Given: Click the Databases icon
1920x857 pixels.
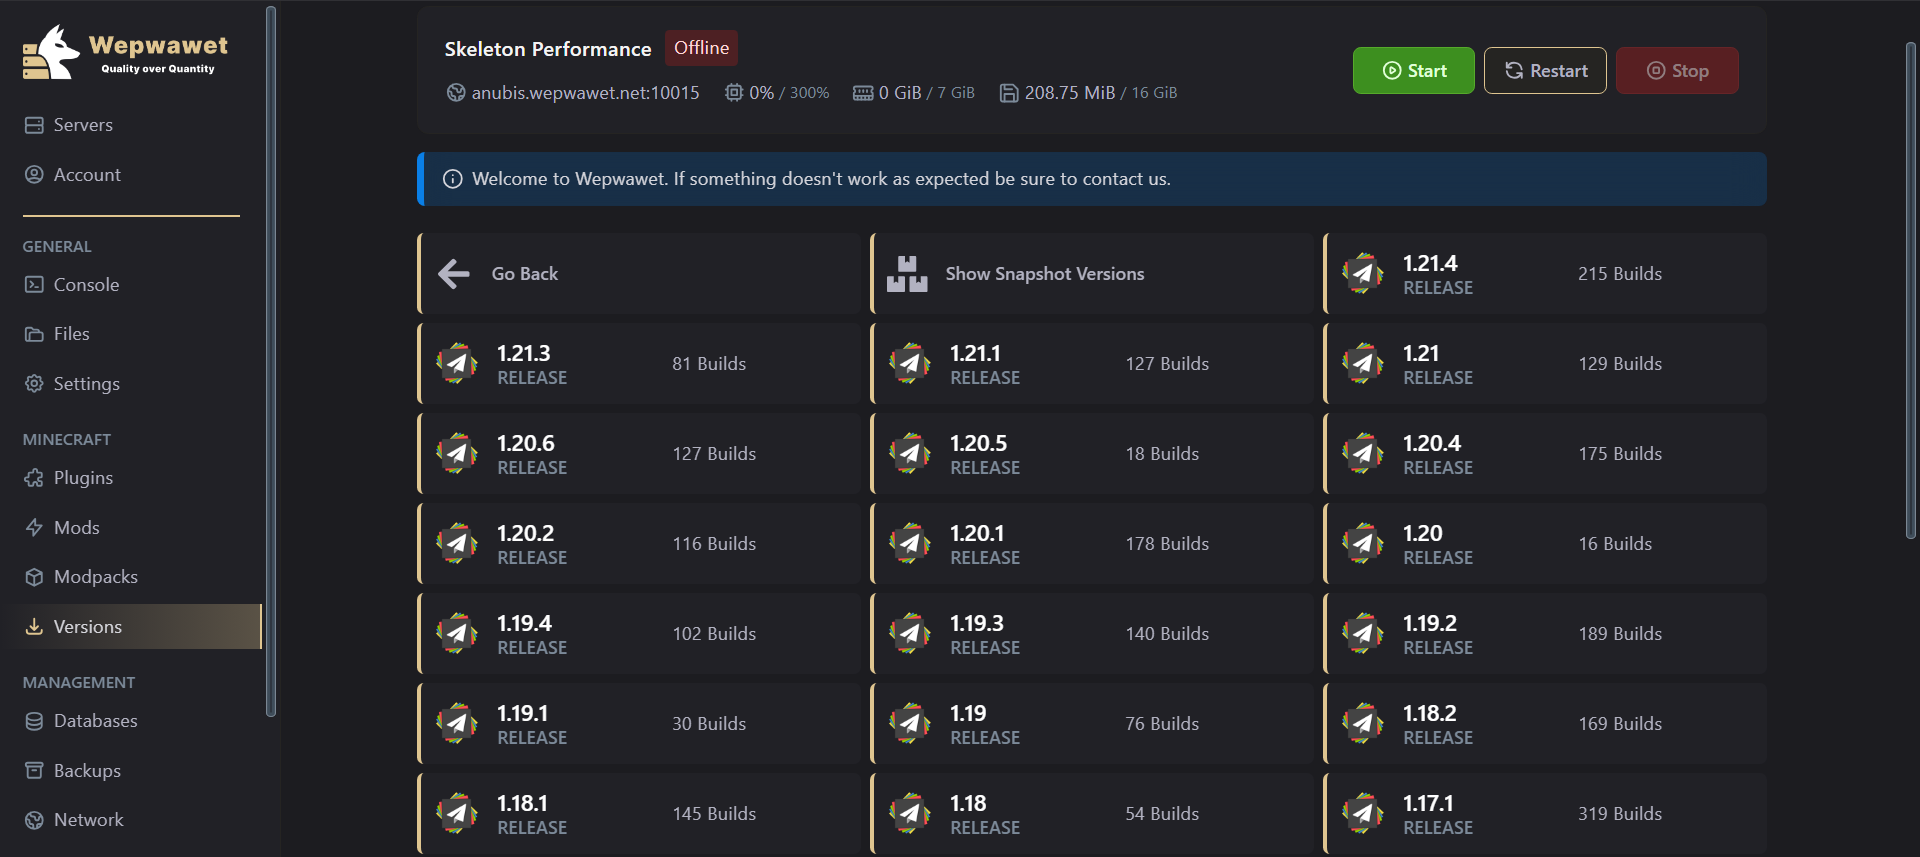Looking at the screenshot, I should click(34, 721).
